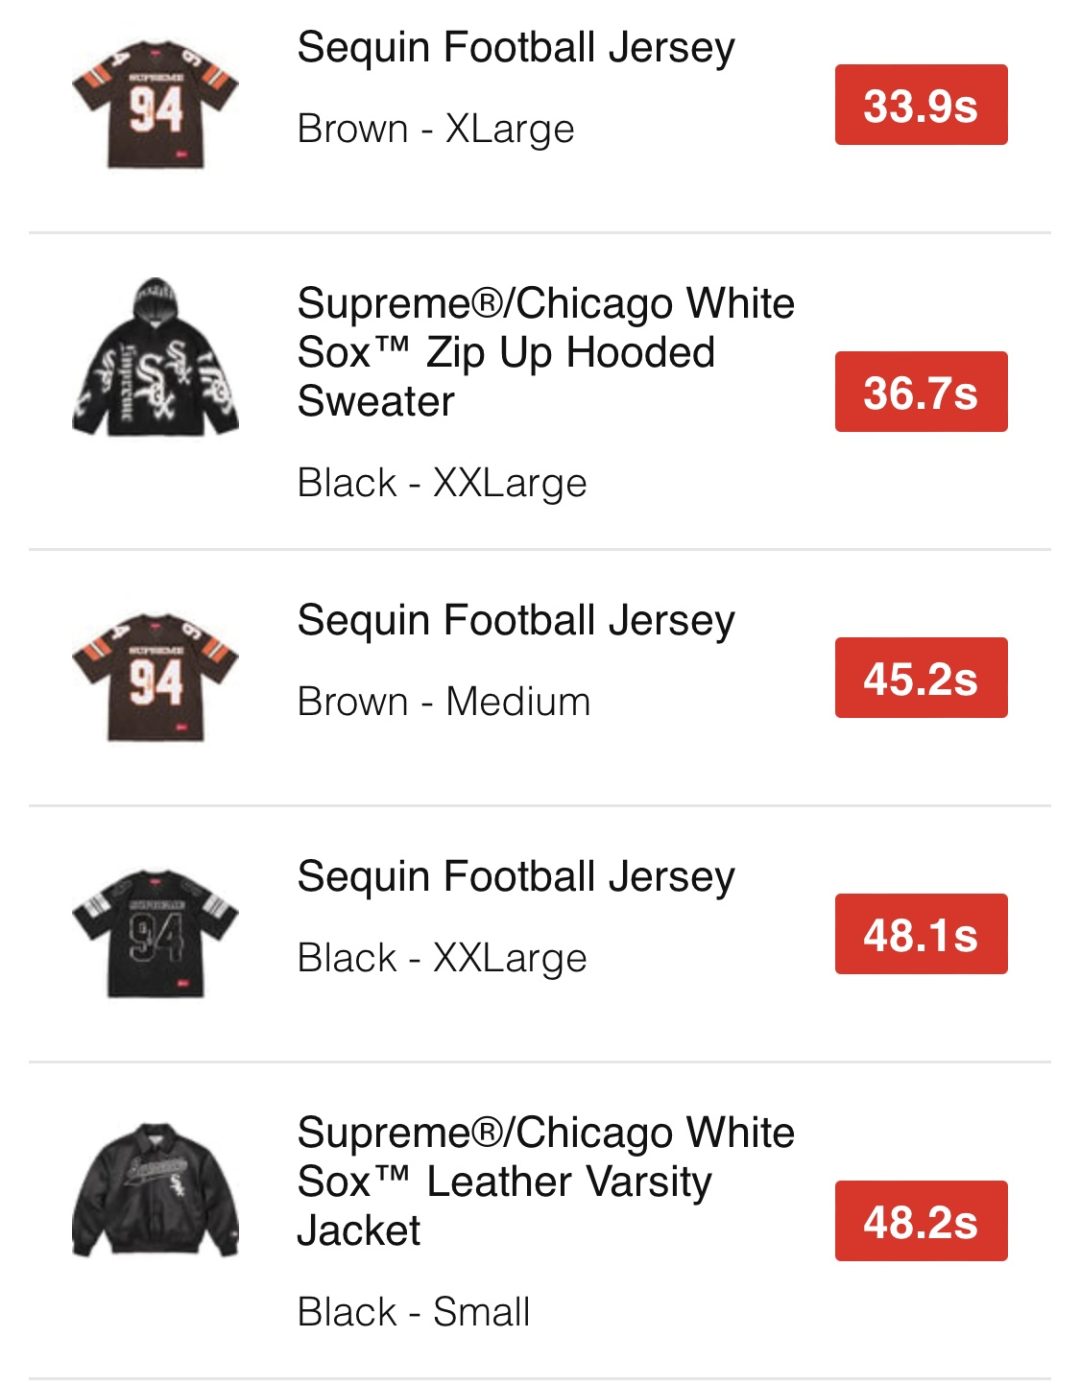
Task: Open Sequin Football Jersey title above Brown - XLarge
Action: coord(515,48)
